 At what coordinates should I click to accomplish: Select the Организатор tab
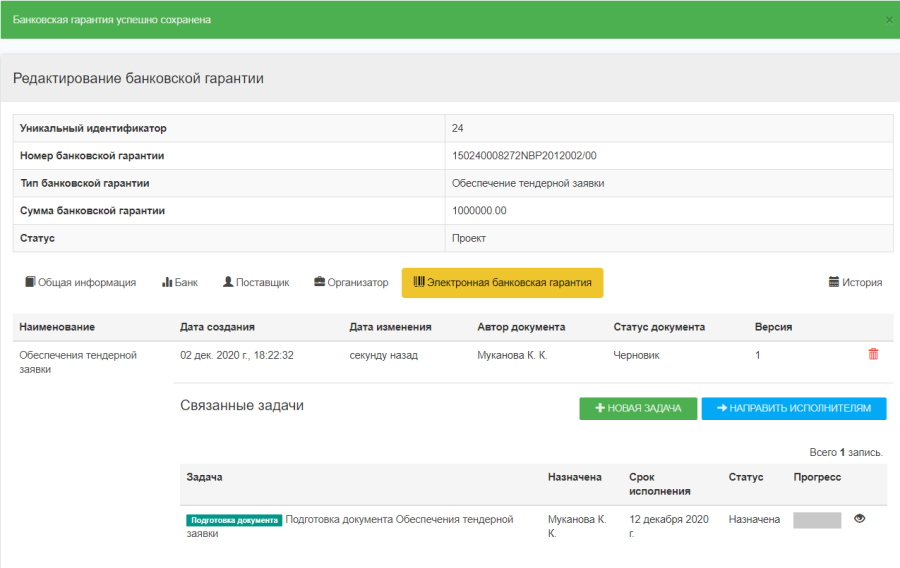(x=351, y=283)
